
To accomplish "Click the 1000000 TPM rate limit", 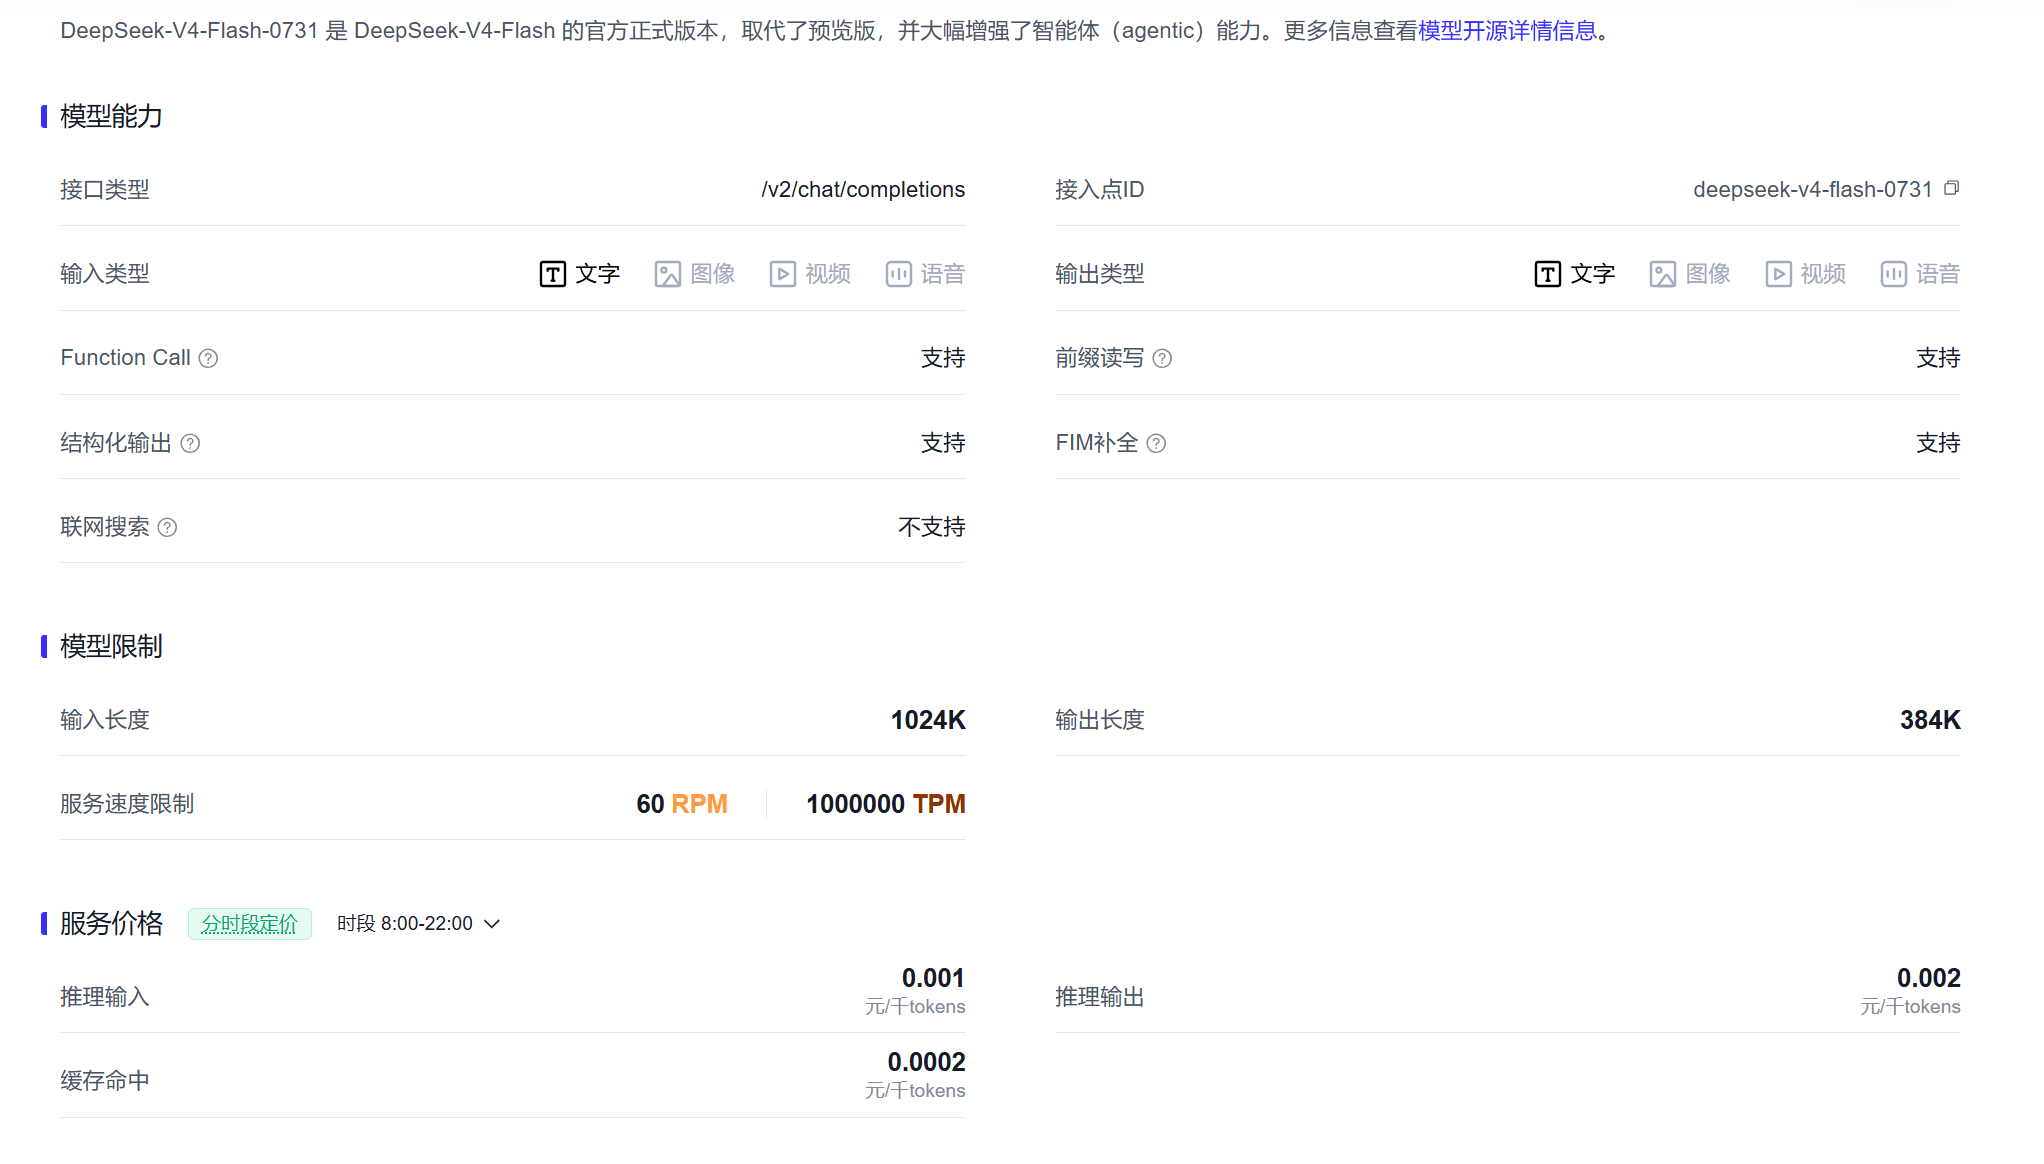I will click(886, 804).
